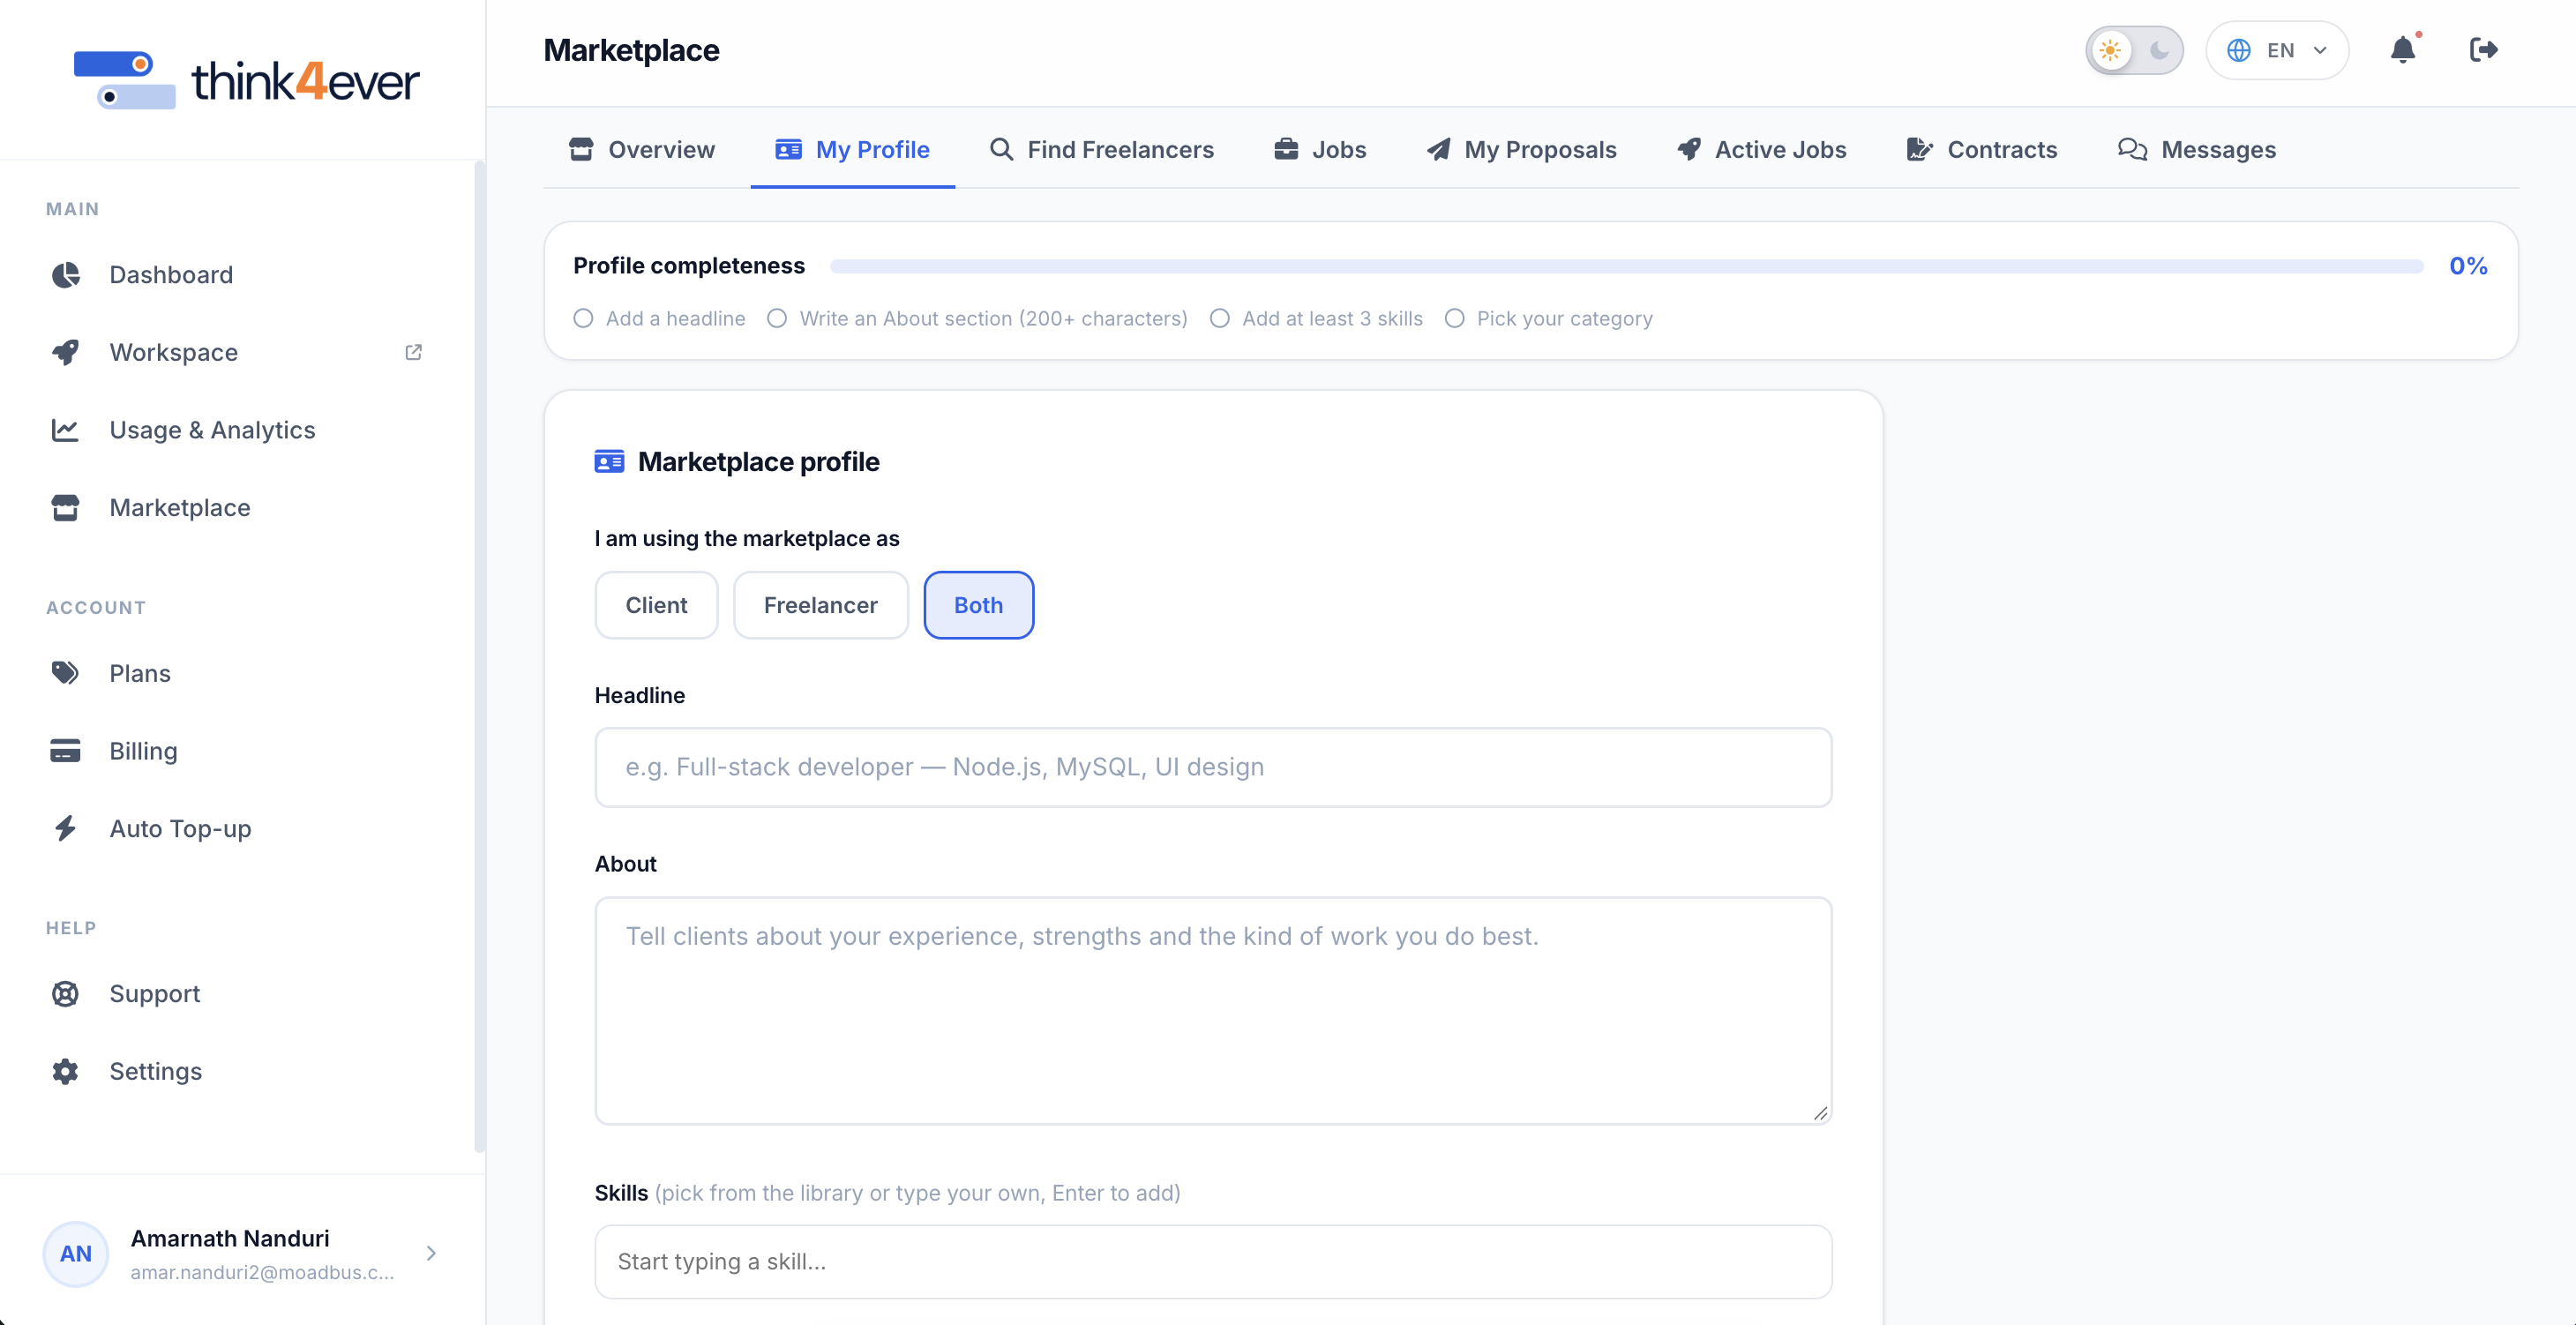The height and width of the screenshot is (1325, 2576).
Task: Open Workspace external link icon
Action: (413, 352)
